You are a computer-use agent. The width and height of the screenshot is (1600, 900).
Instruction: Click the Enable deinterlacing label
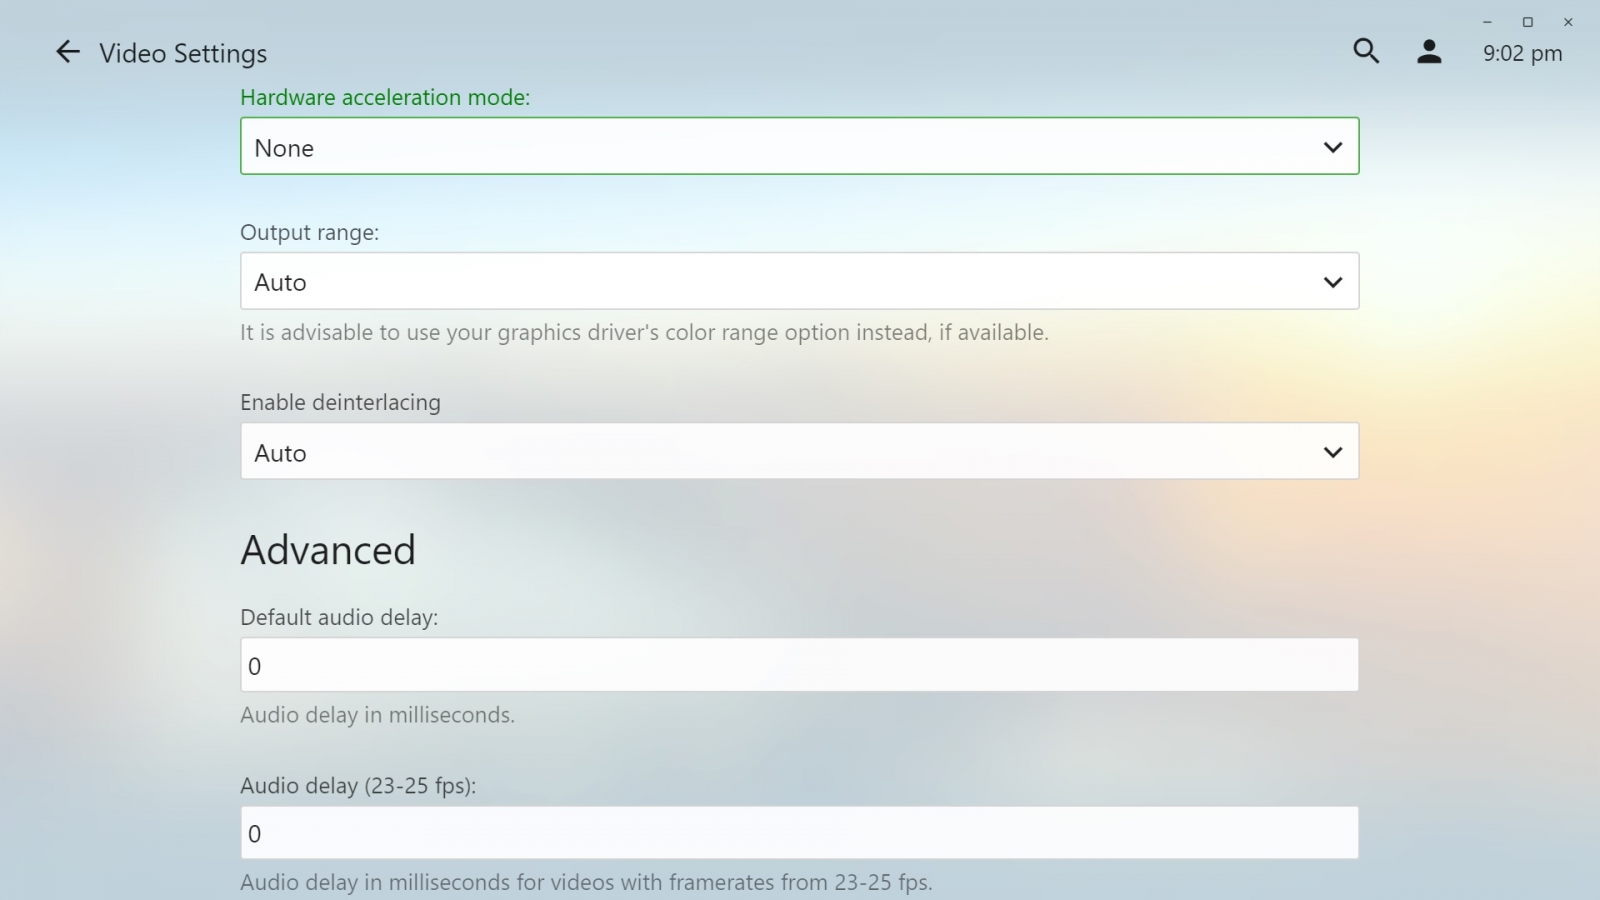[x=340, y=402]
